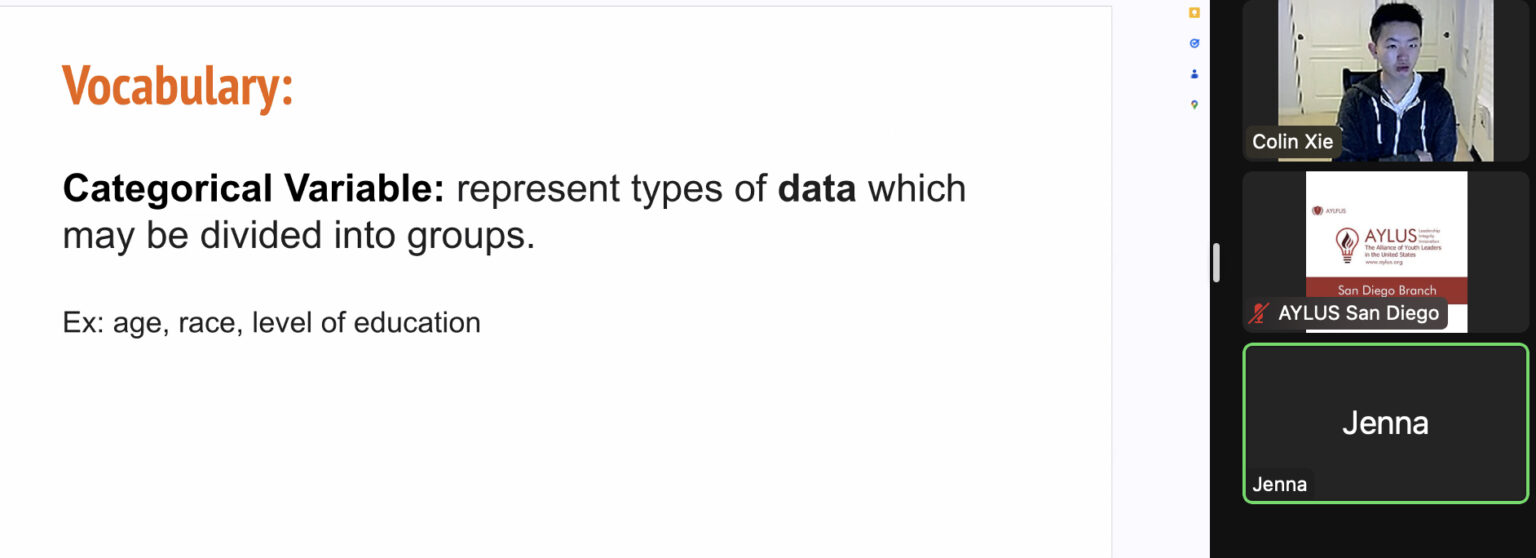Open Google Keep from the side panel
This screenshot has width=1536, height=558.
coord(1194,13)
